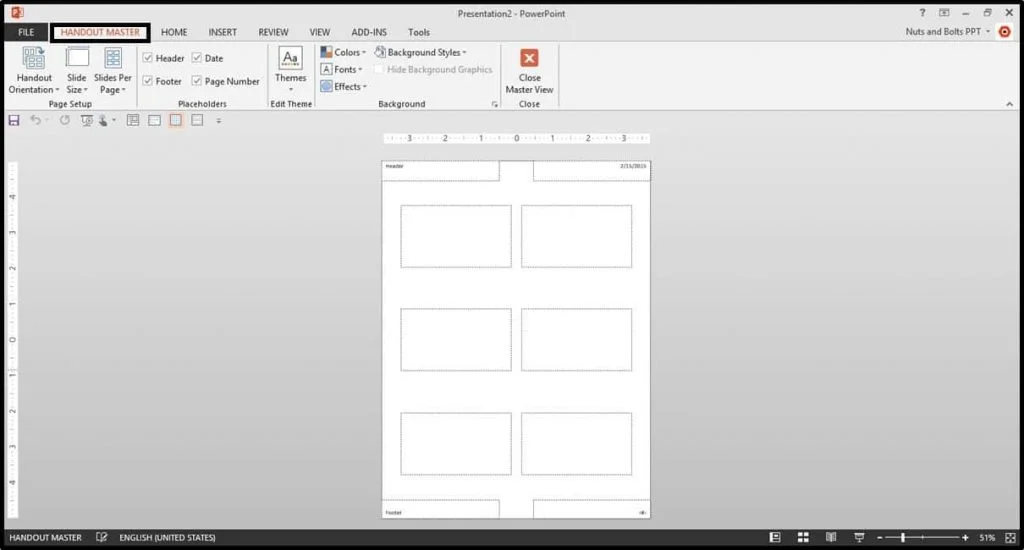Screen dimensions: 1024x550
Task: Uncheck the Footer placeholder checkbox
Action: coord(148,81)
